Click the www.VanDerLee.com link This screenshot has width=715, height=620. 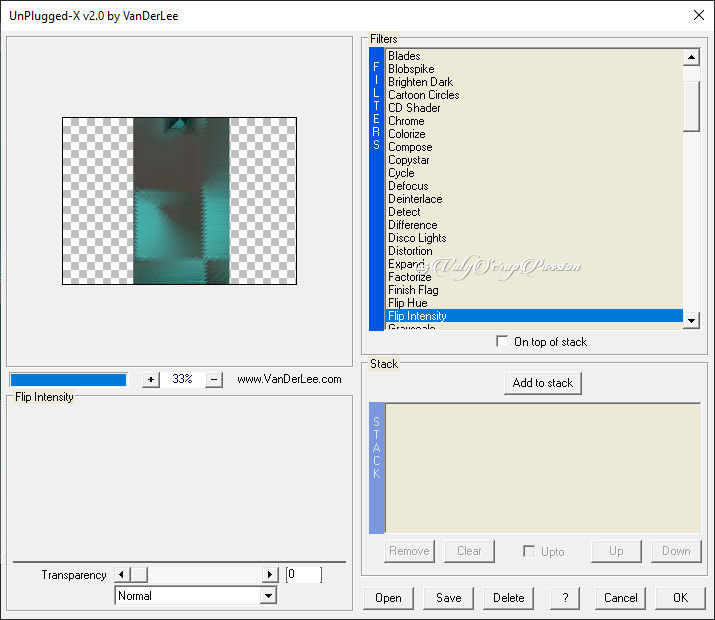pos(289,379)
